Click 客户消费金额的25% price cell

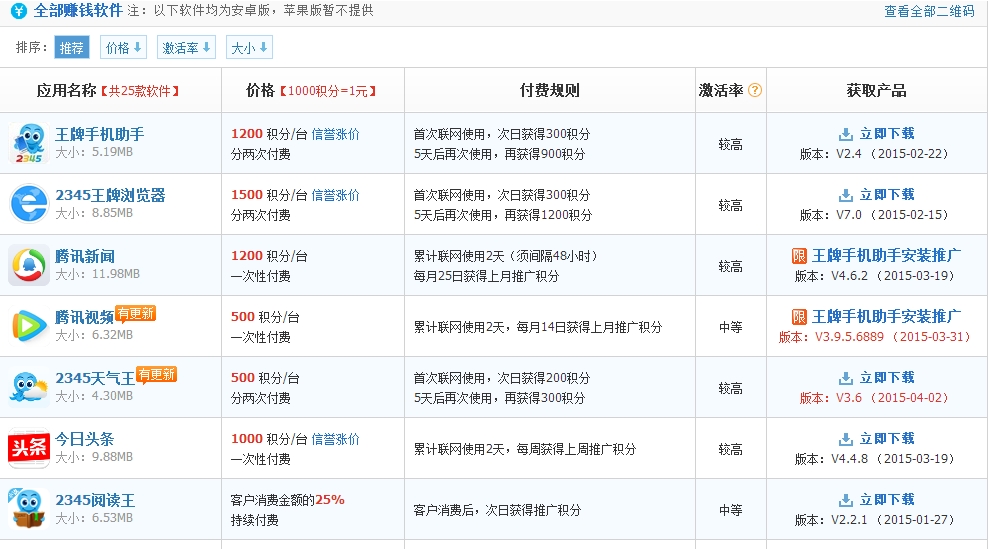coord(287,500)
